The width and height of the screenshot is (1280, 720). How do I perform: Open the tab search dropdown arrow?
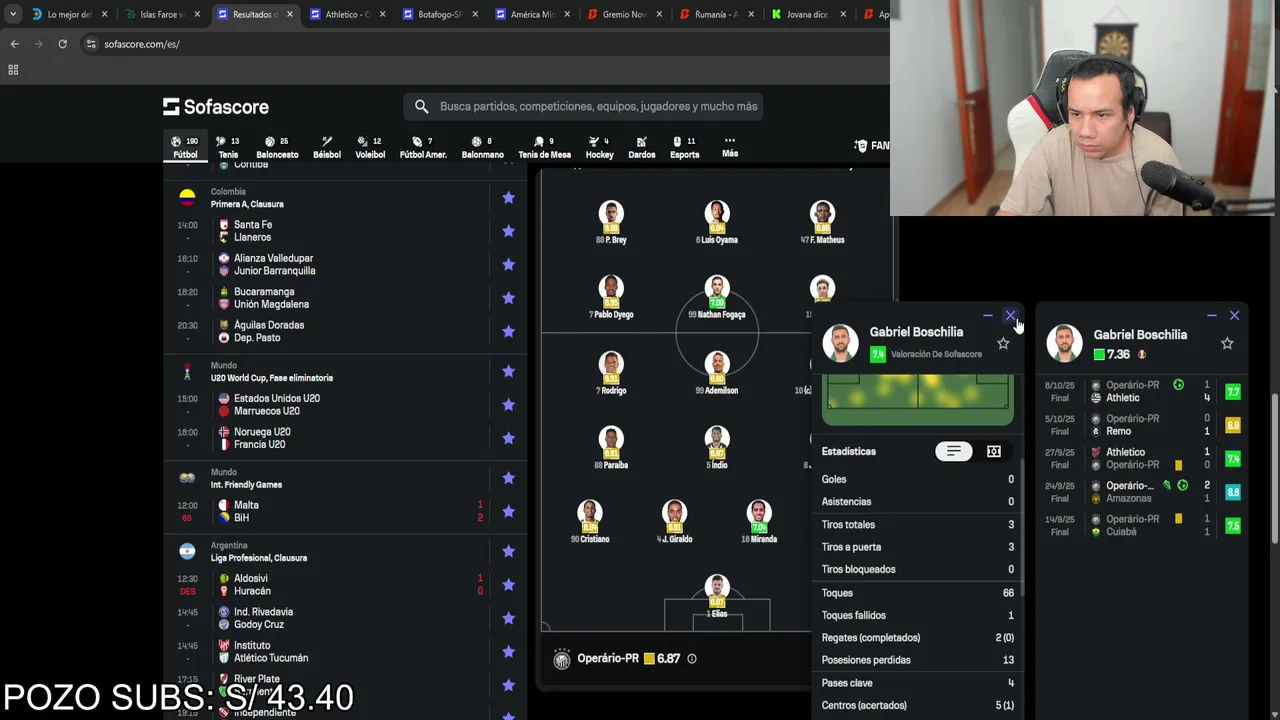[12, 14]
